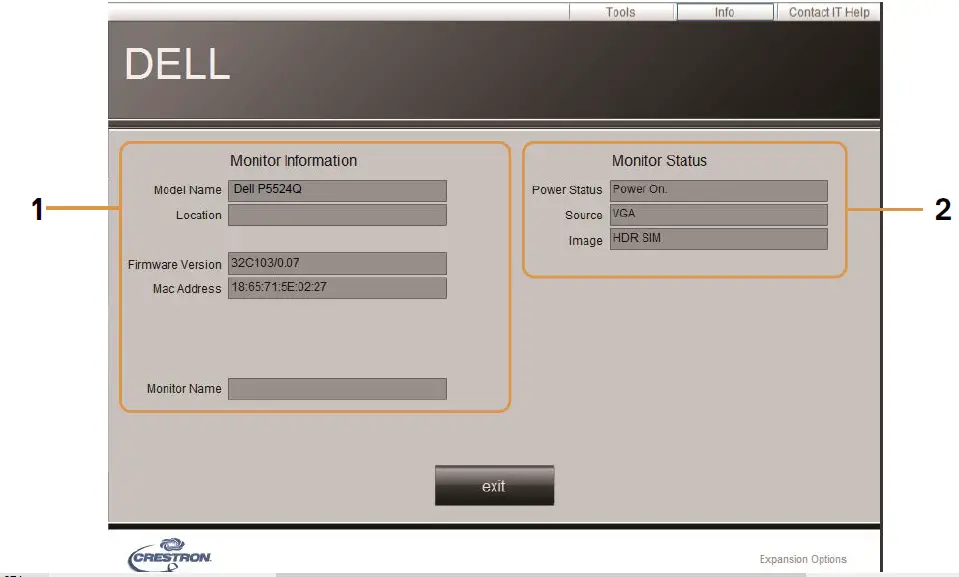This screenshot has height=577, width=959.
Task: Open the Tools tab
Action: (620, 12)
